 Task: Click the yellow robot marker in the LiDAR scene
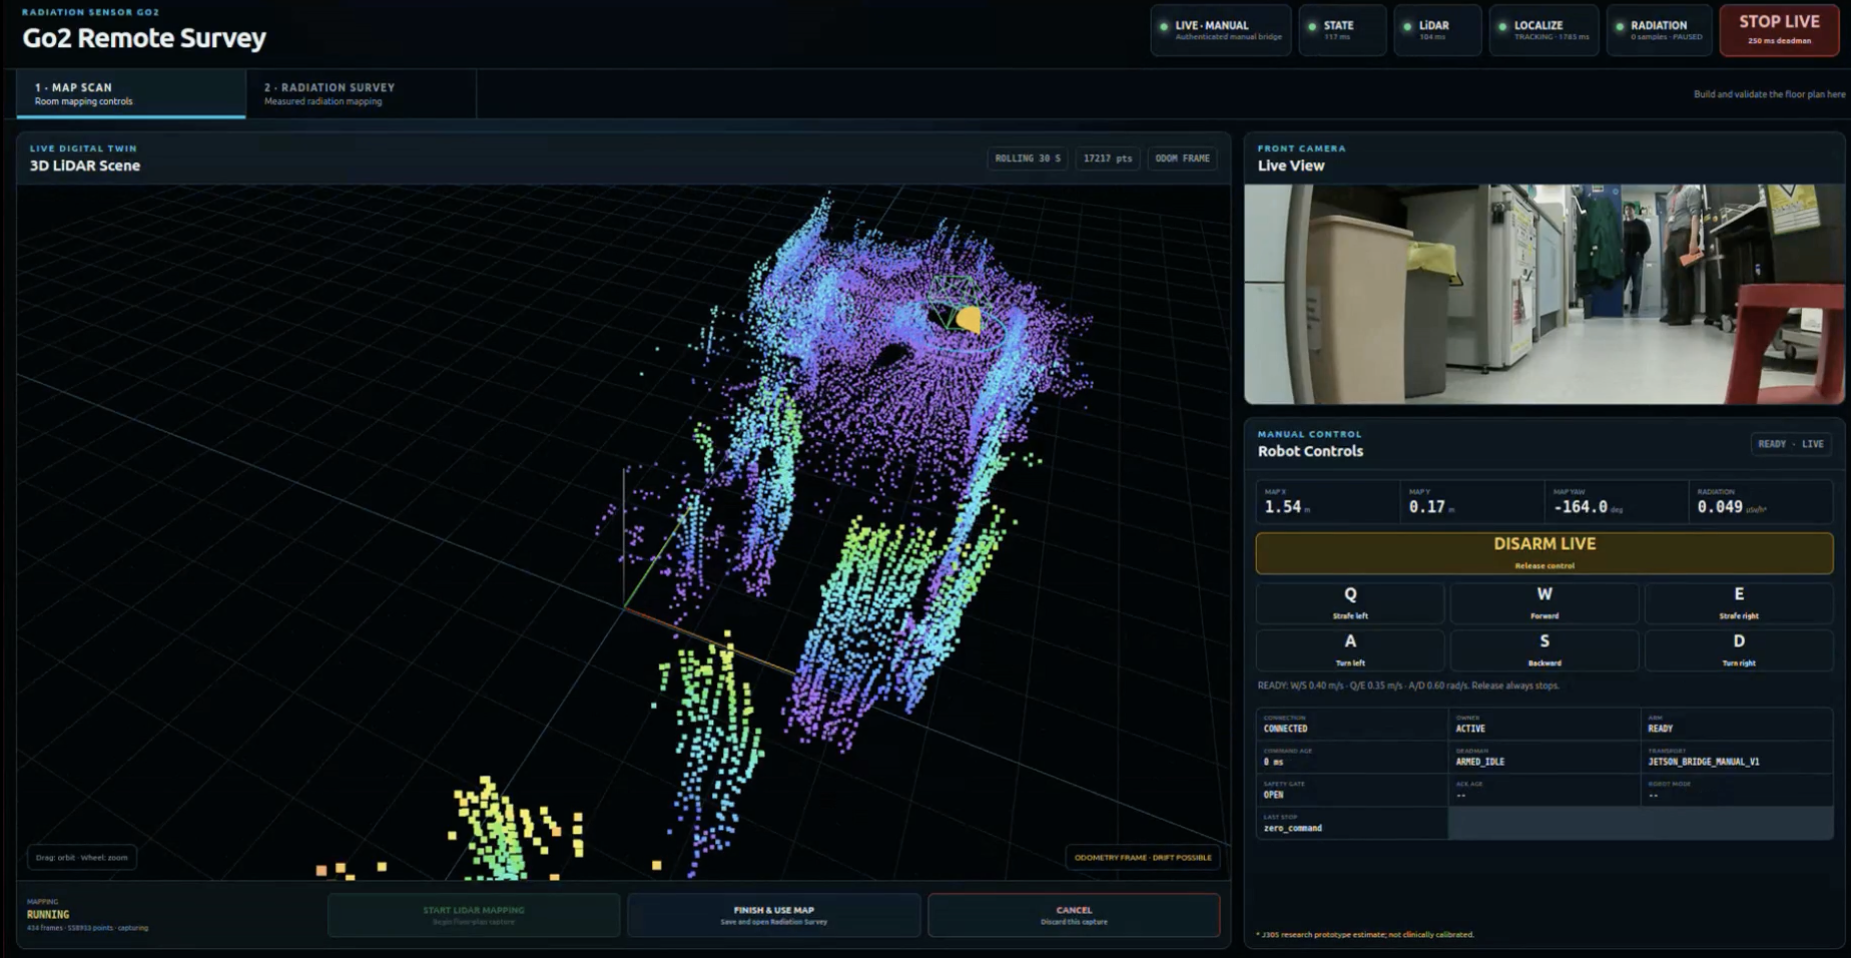(968, 319)
